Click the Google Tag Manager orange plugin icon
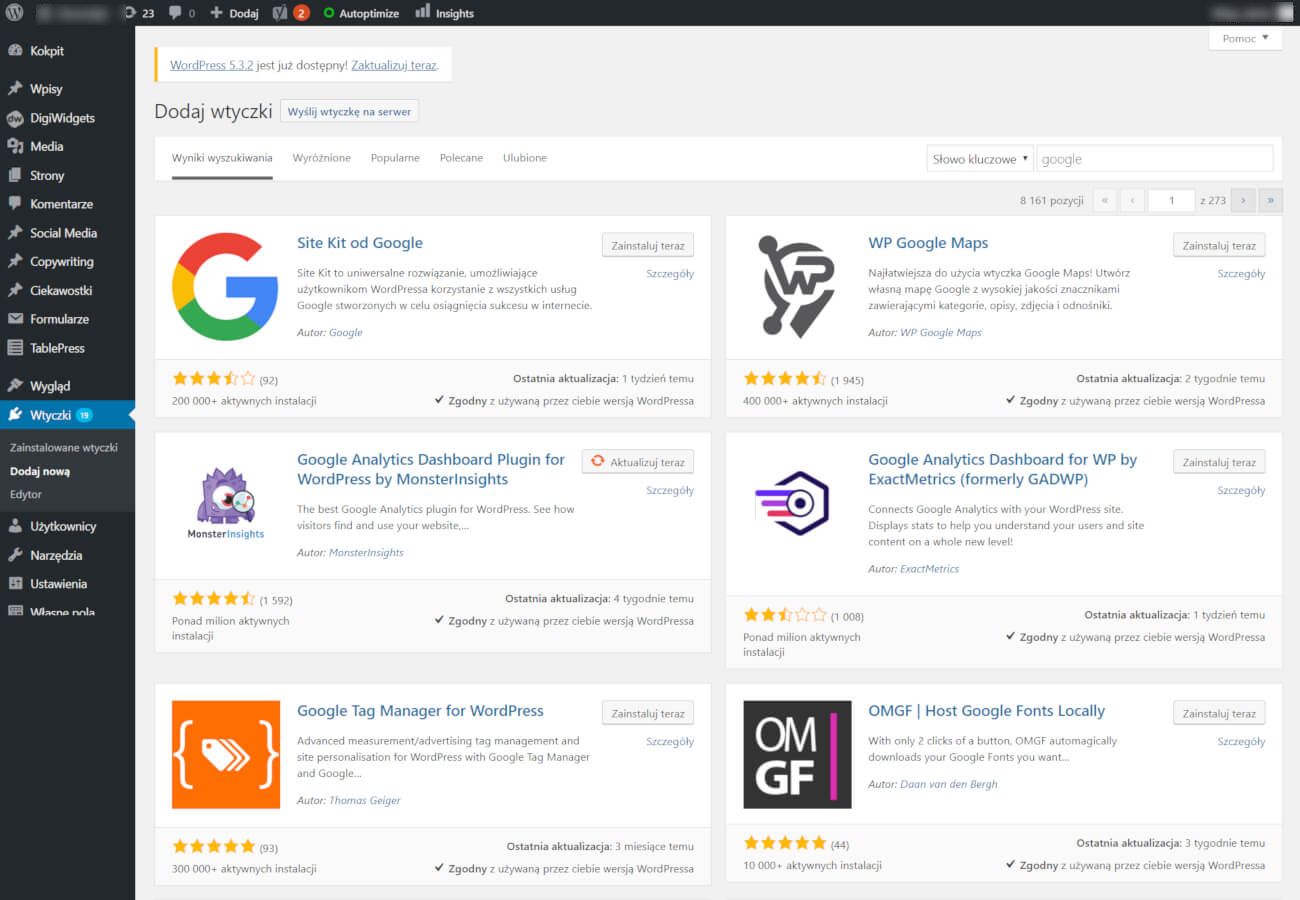Screen dimensions: 1300x900 [x=225, y=754]
